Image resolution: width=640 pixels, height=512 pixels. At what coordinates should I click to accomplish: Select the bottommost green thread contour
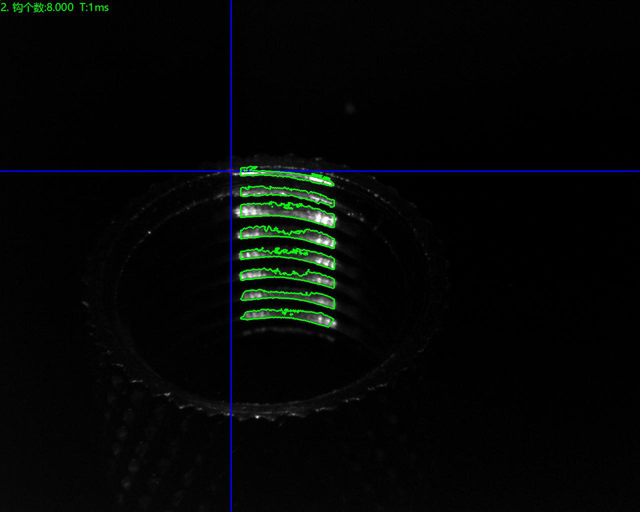pyautogui.click(x=287, y=318)
